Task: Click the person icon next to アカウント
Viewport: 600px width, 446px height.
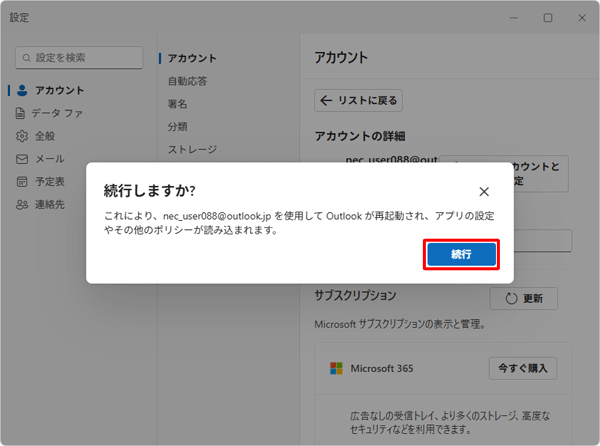Action: (22, 90)
